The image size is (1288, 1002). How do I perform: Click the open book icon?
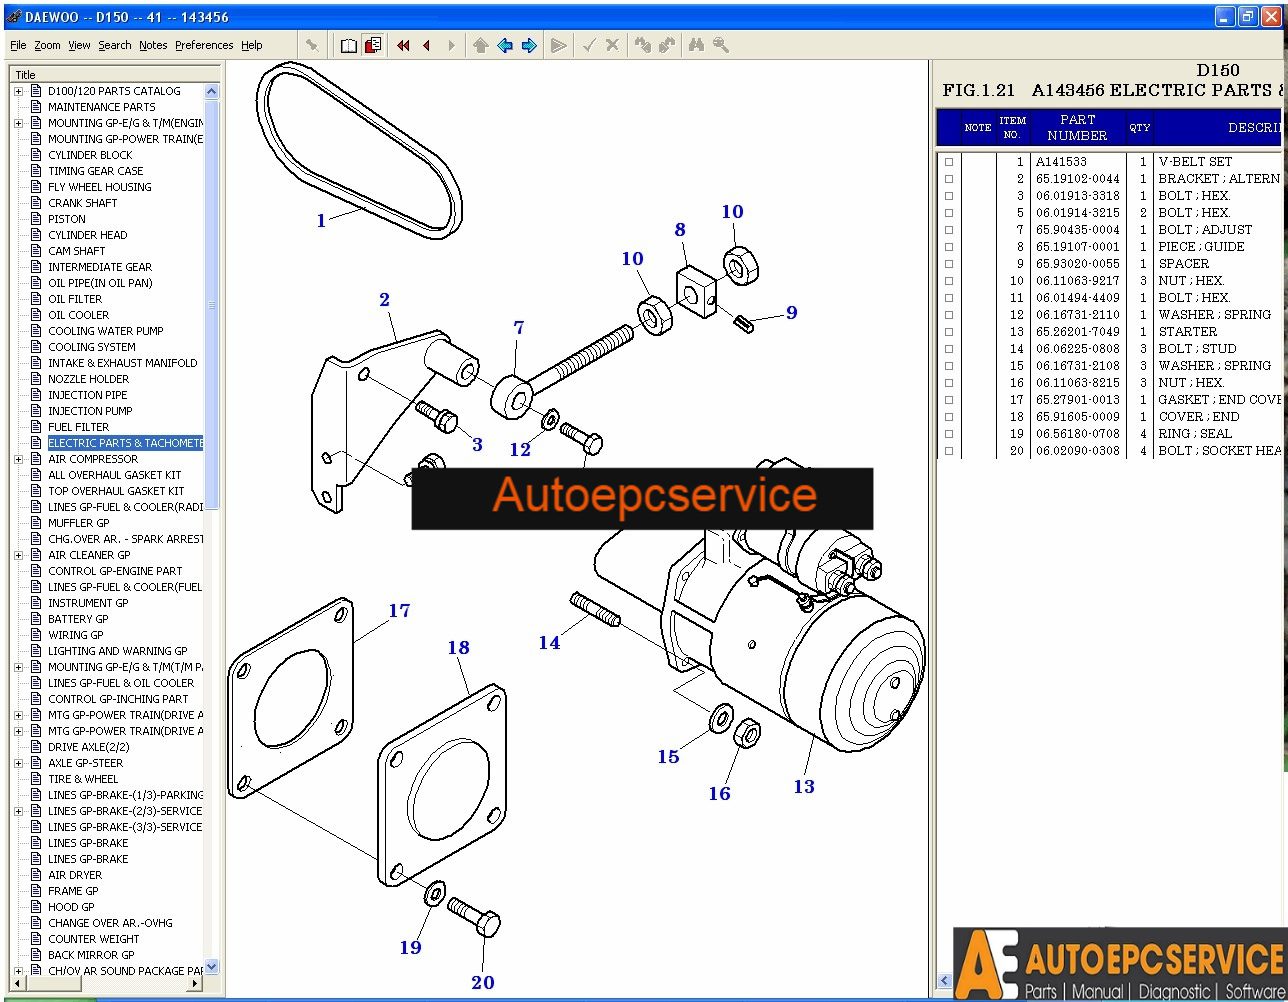(349, 45)
